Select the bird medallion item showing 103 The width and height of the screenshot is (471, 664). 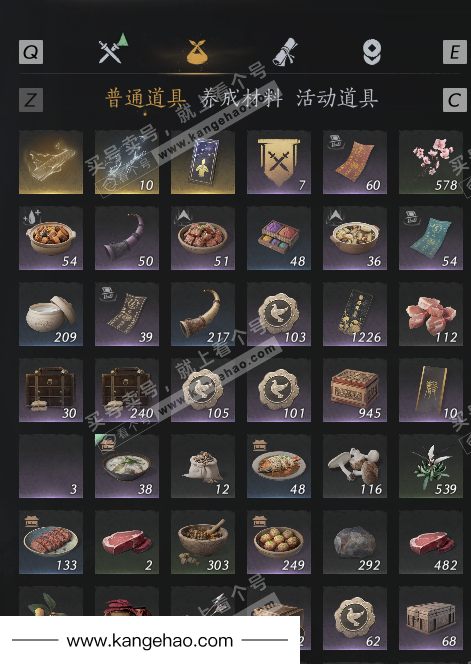pyautogui.click(x=279, y=314)
